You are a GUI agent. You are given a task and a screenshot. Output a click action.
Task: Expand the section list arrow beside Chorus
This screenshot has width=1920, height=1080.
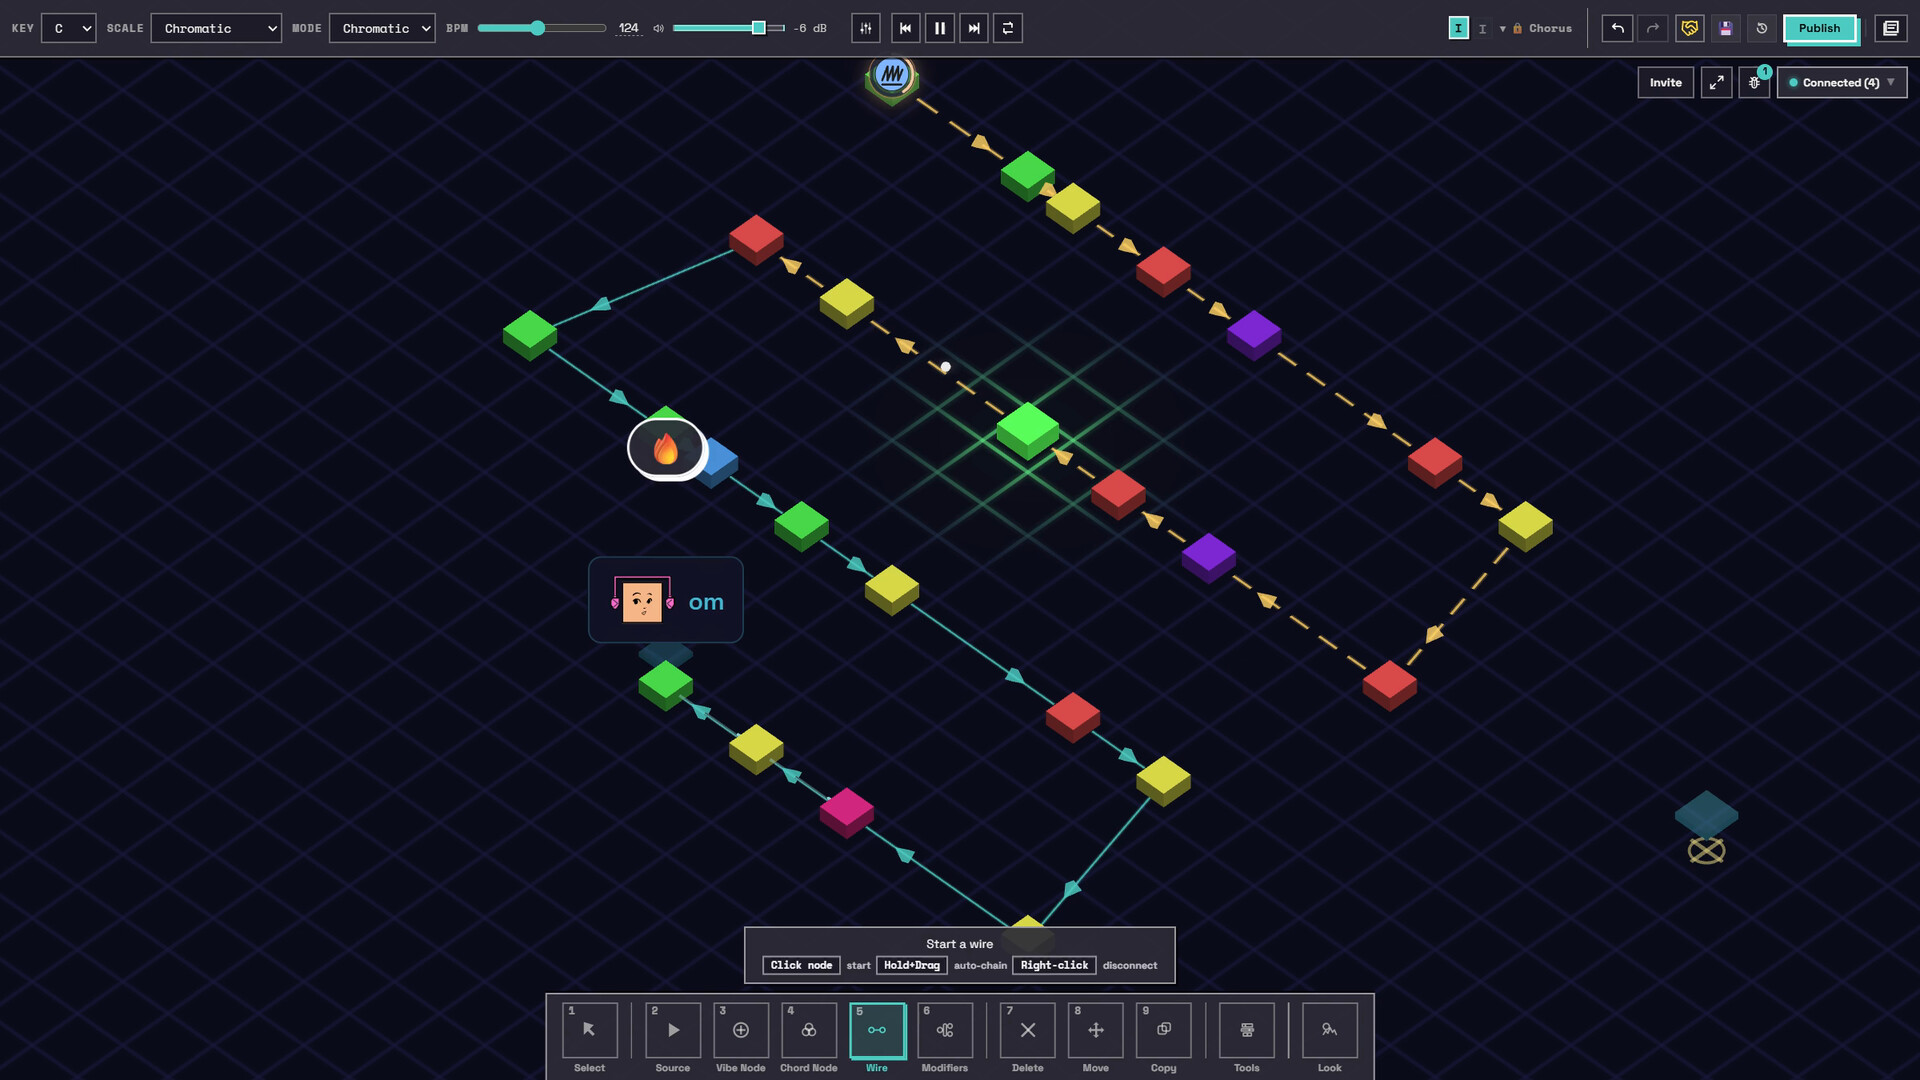pyautogui.click(x=1502, y=29)
